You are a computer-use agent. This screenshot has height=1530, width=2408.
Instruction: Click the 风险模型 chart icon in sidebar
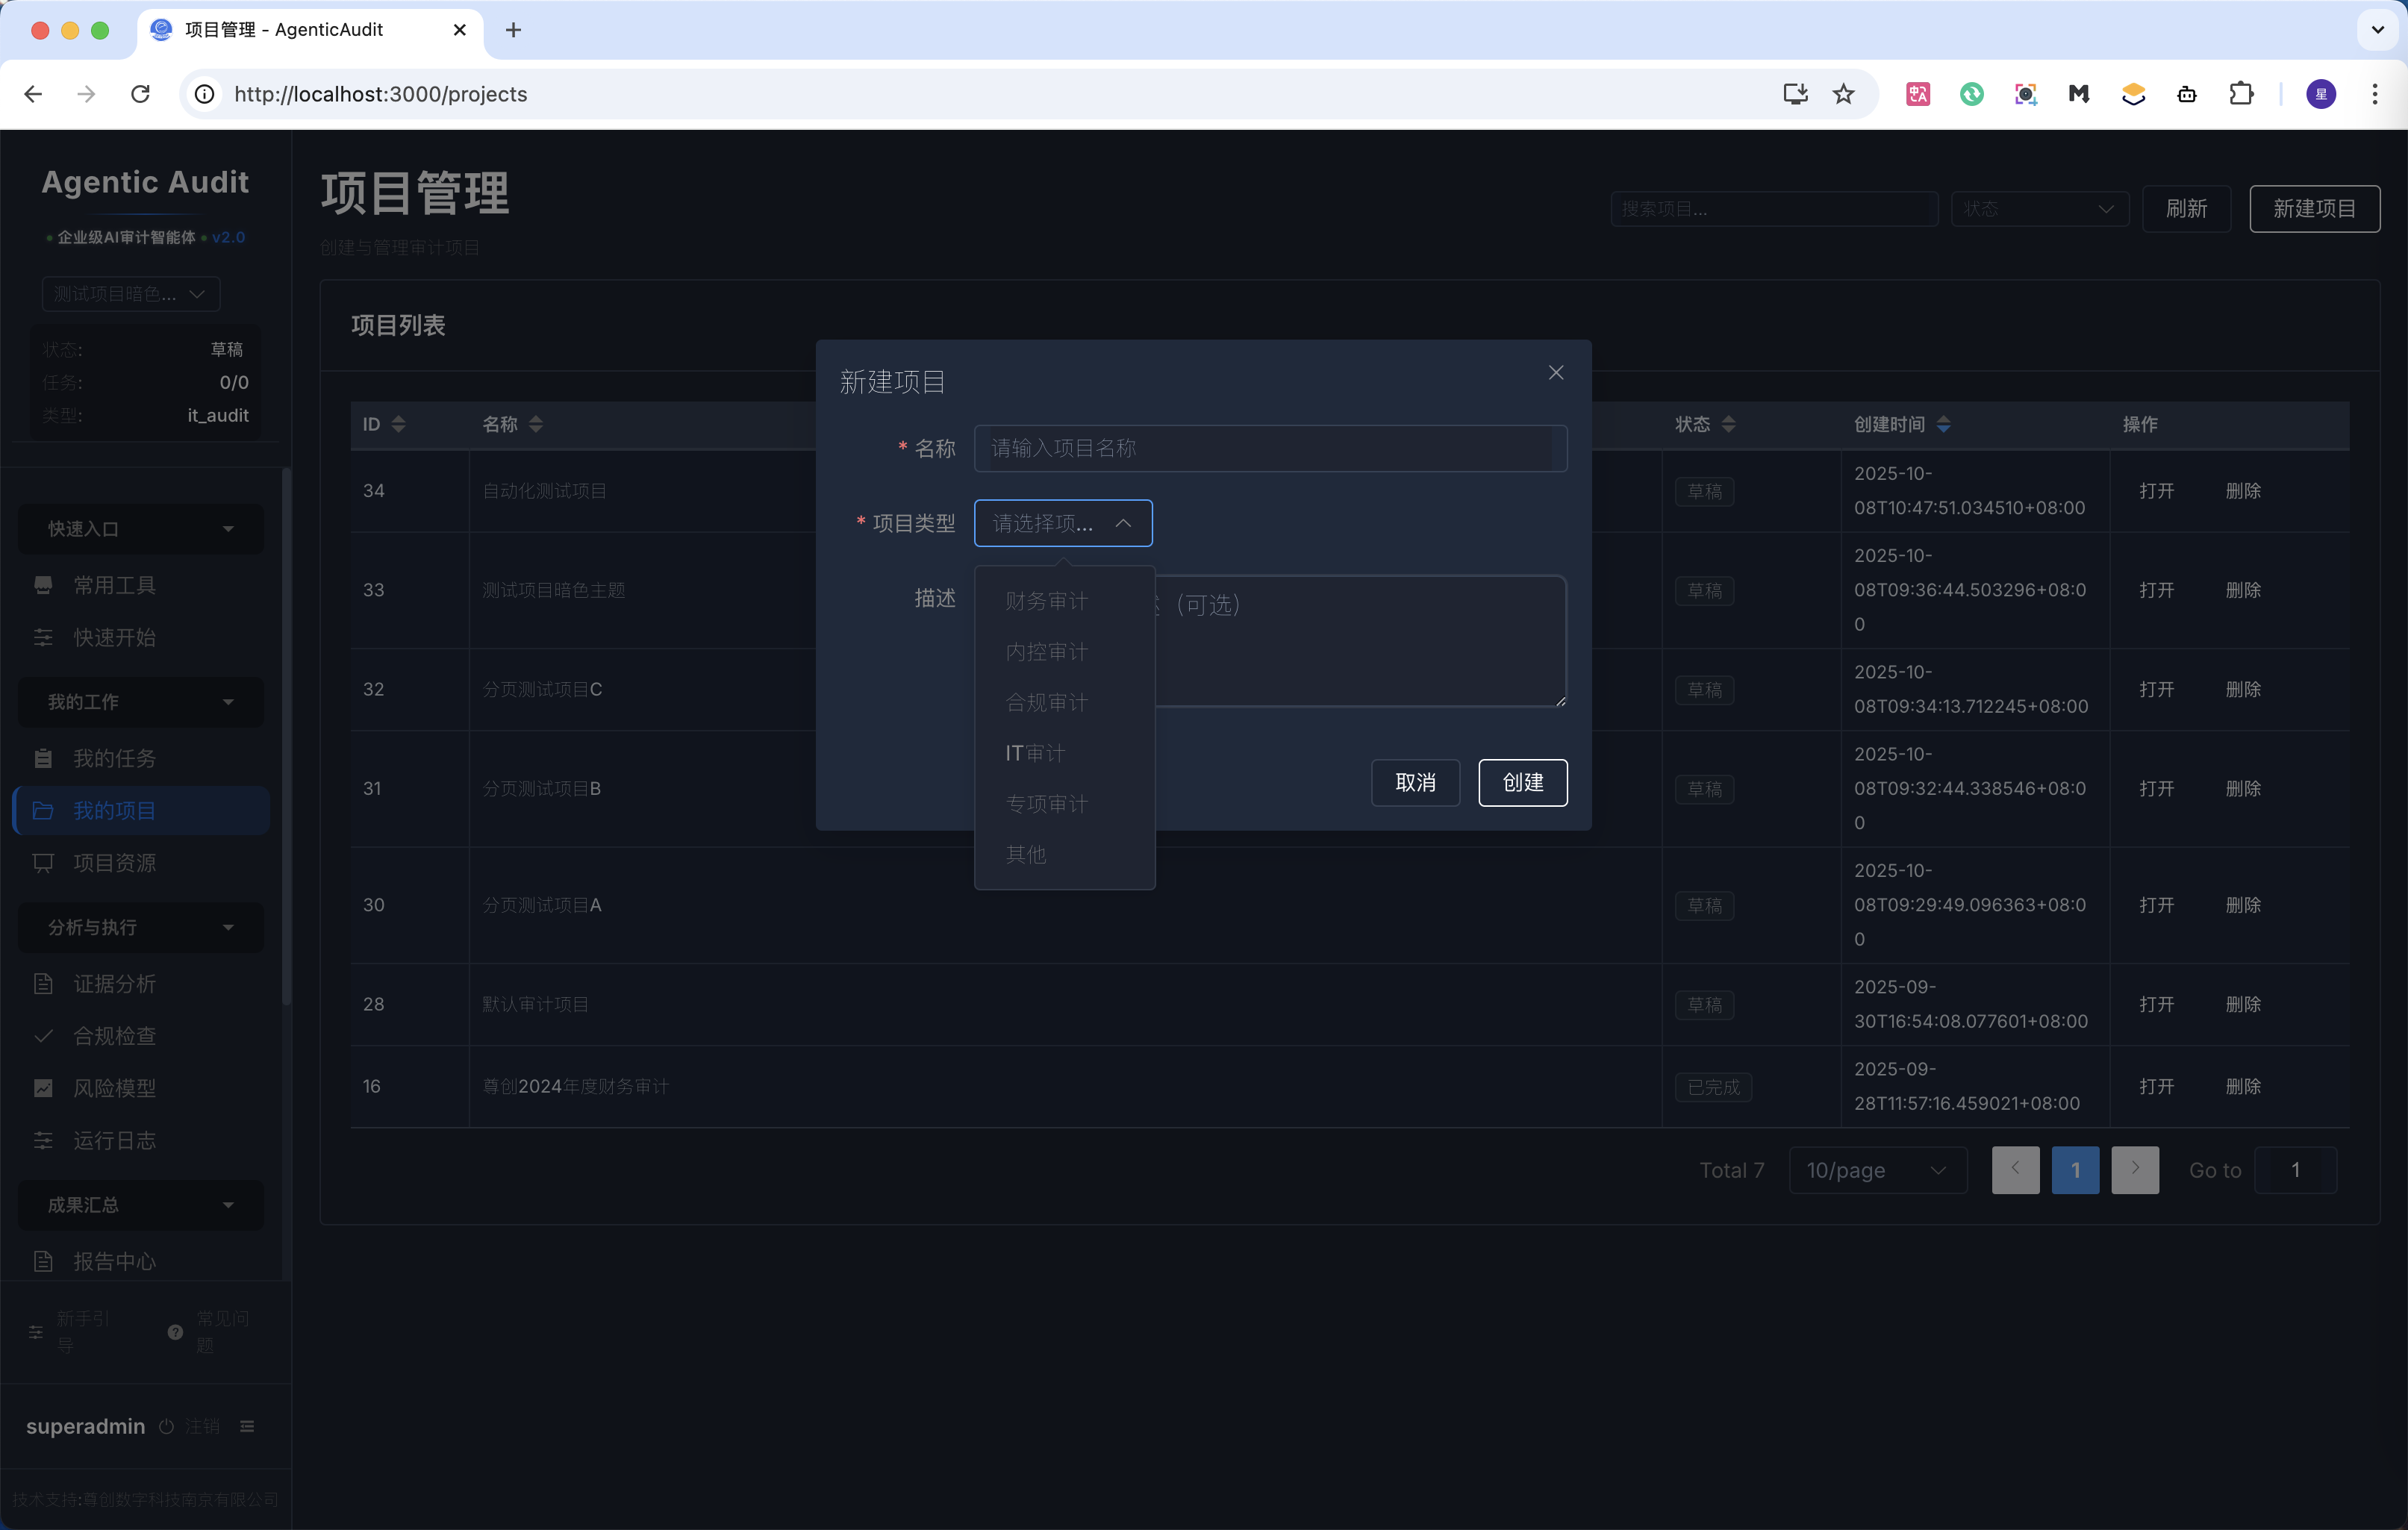click(x=43, y=1088)
